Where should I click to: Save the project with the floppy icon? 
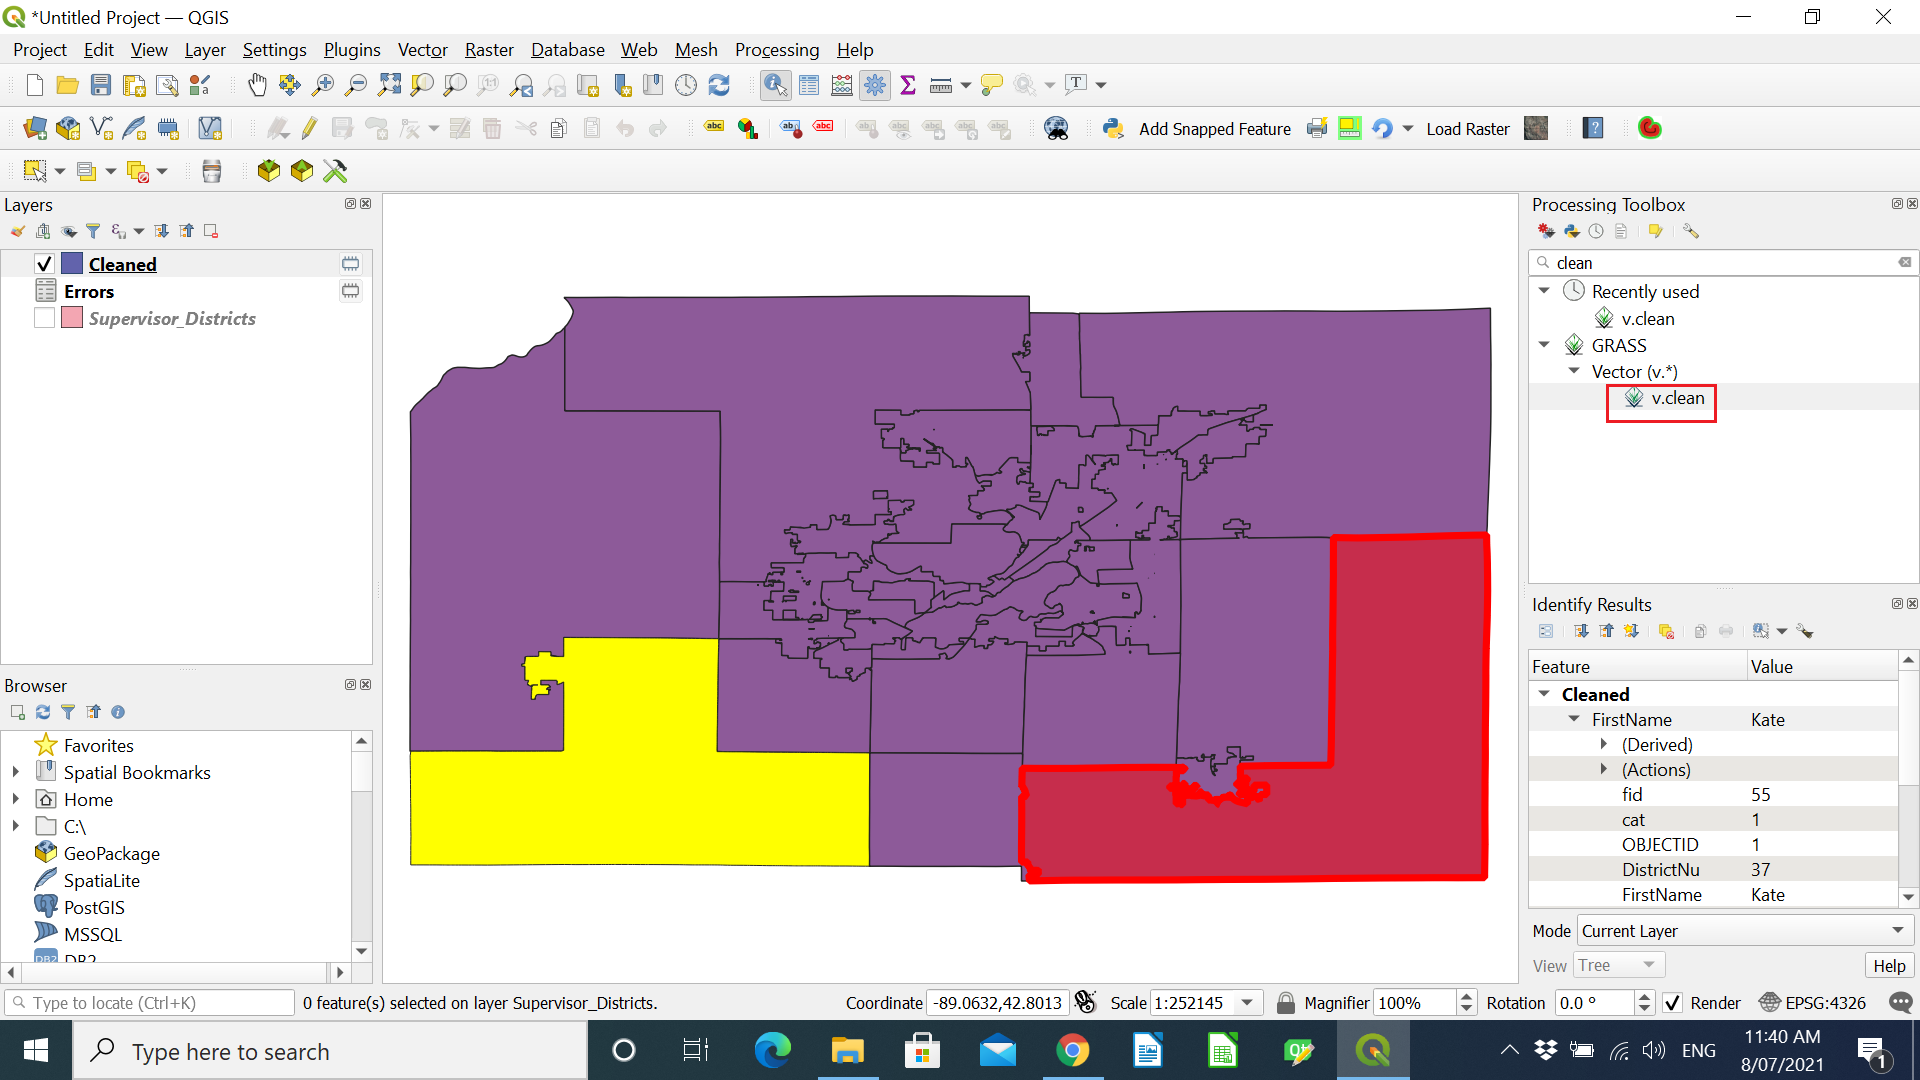coord(101,85)
